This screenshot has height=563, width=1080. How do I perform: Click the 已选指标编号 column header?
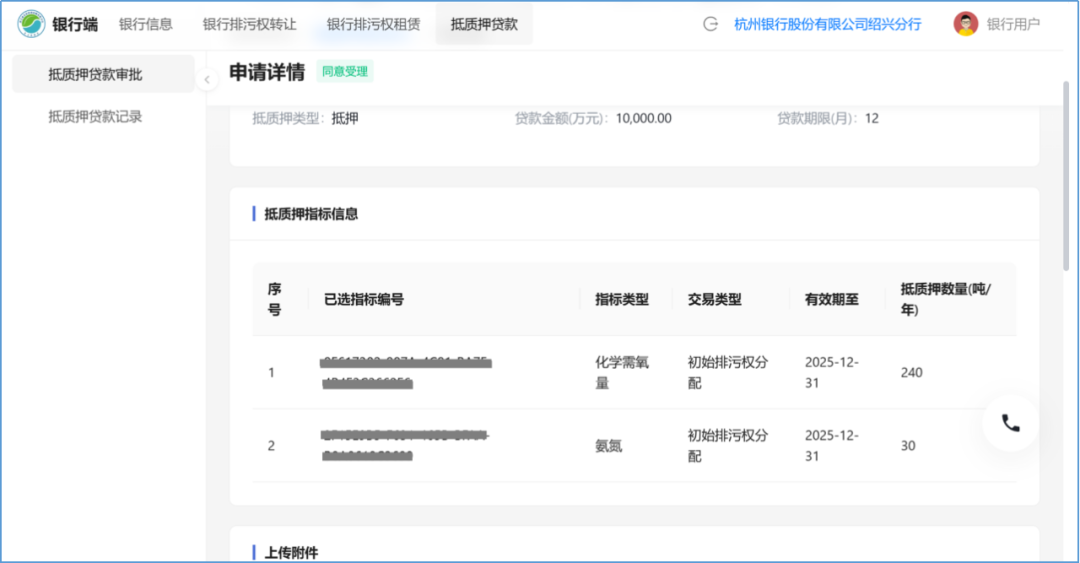click(364, 299)
